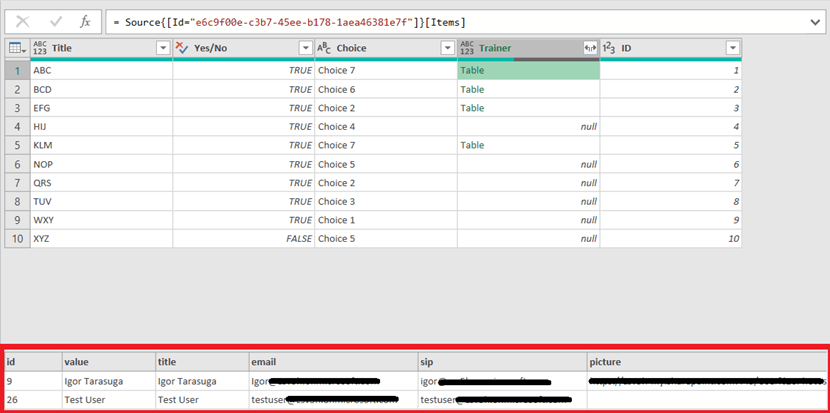
Task: Open Table link in ABC row
Action: (x=472, y=70)
